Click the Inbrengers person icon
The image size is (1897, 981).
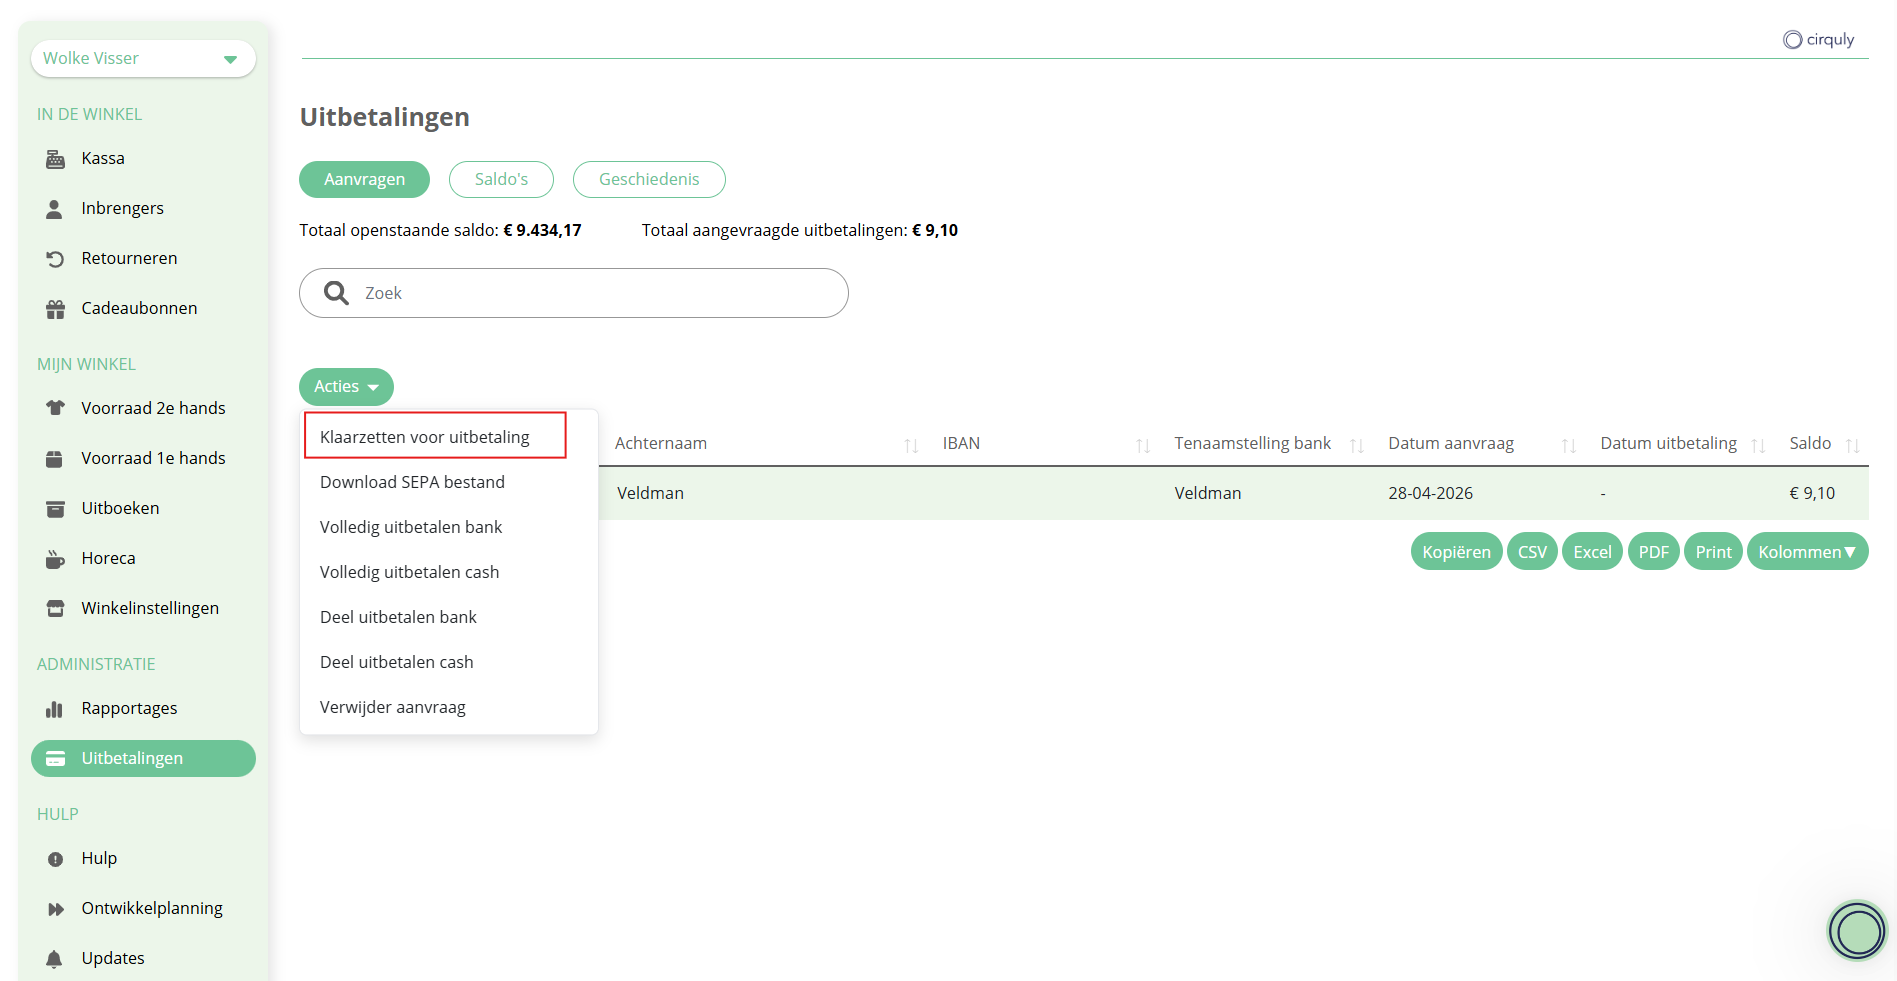(55, 209)
